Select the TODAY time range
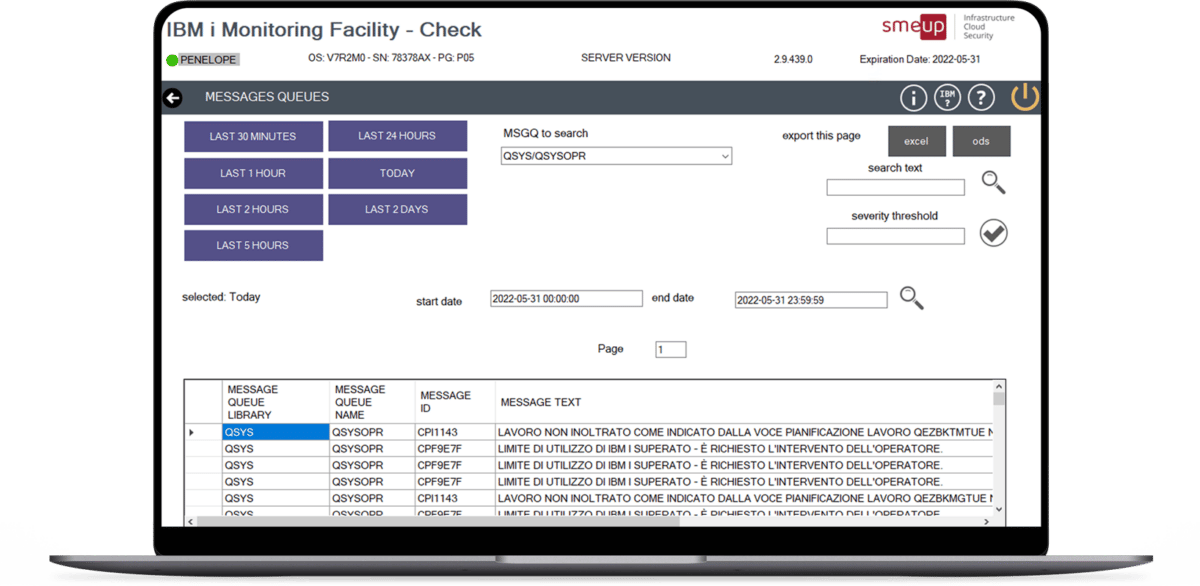The width and height of the screenshot is (1200, 586). point(397,172)
